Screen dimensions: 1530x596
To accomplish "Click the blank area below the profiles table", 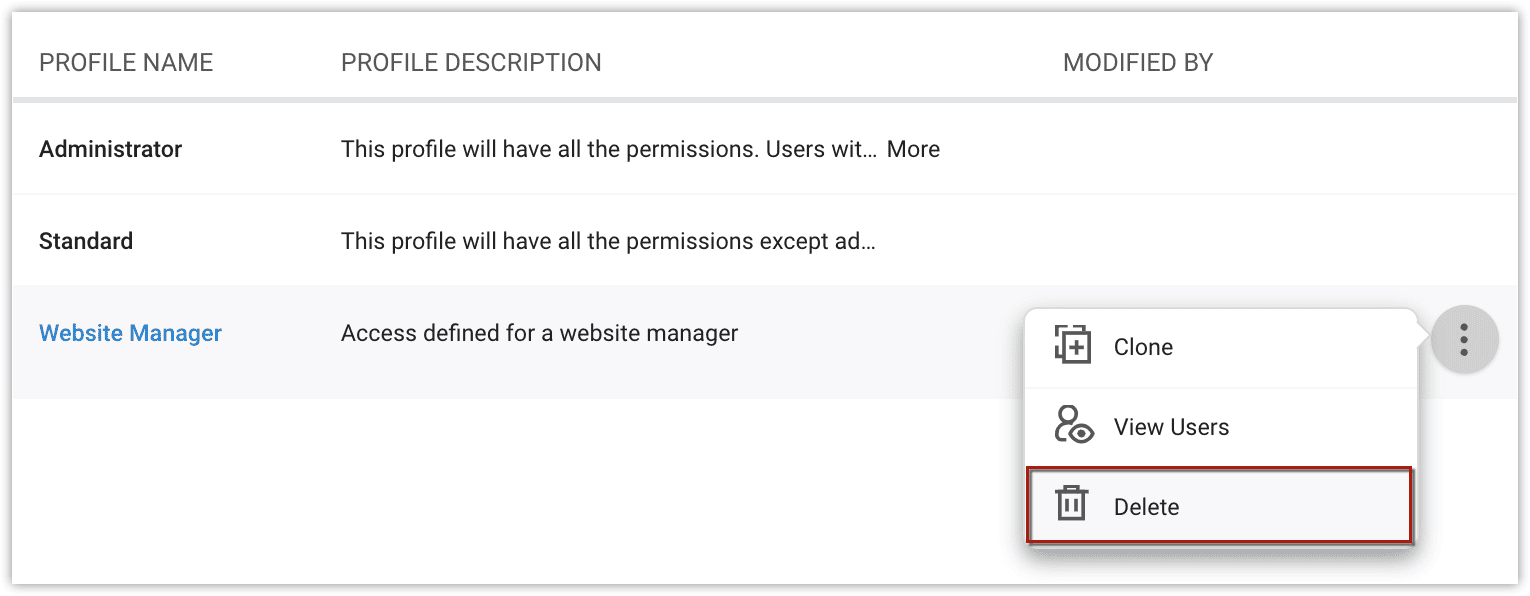I will pyautogui.click(x=500, y=490).
